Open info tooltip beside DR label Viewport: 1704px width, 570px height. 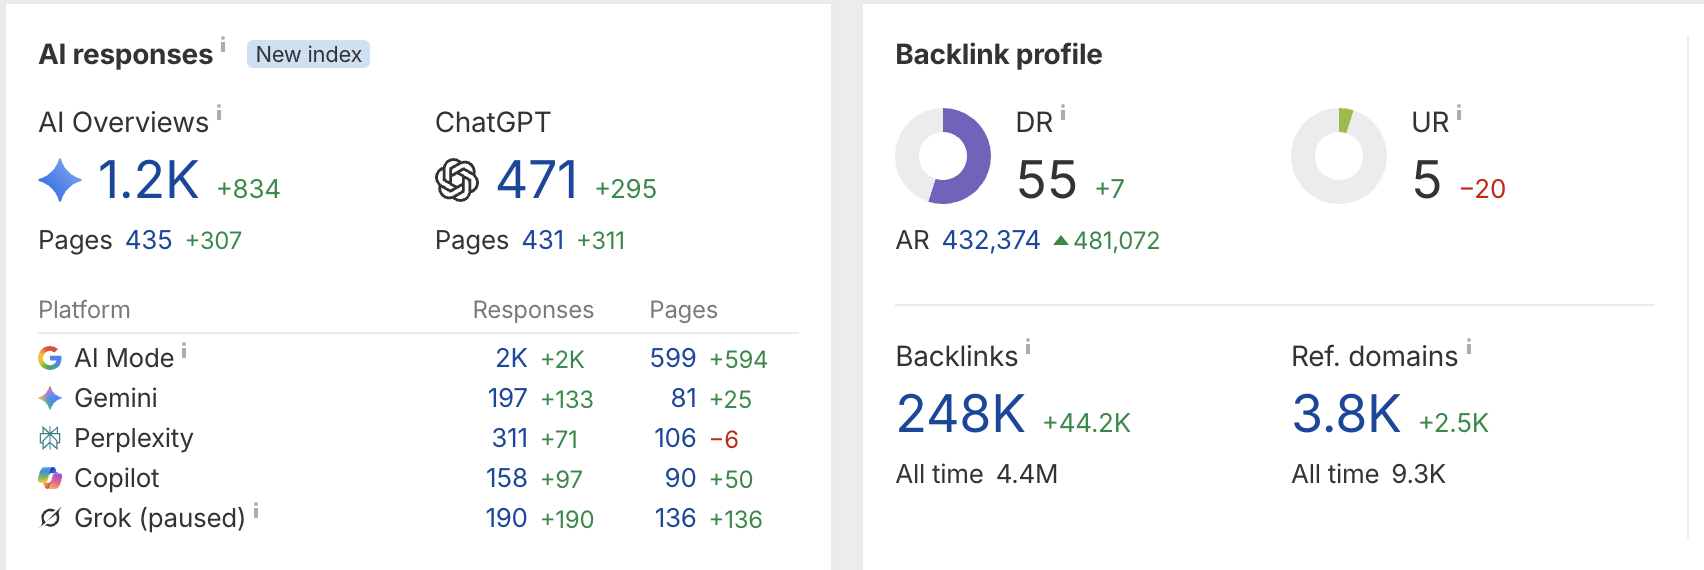[1063, 113]
